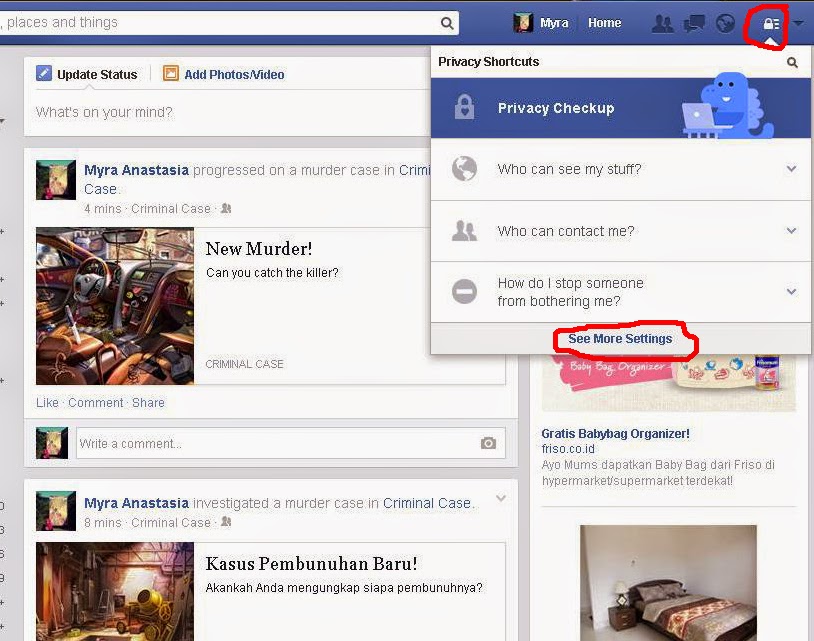The width and height of the screenshot is (814, 641).
Task: Click Can you catch the killer? text
Action: click(272, 273)
